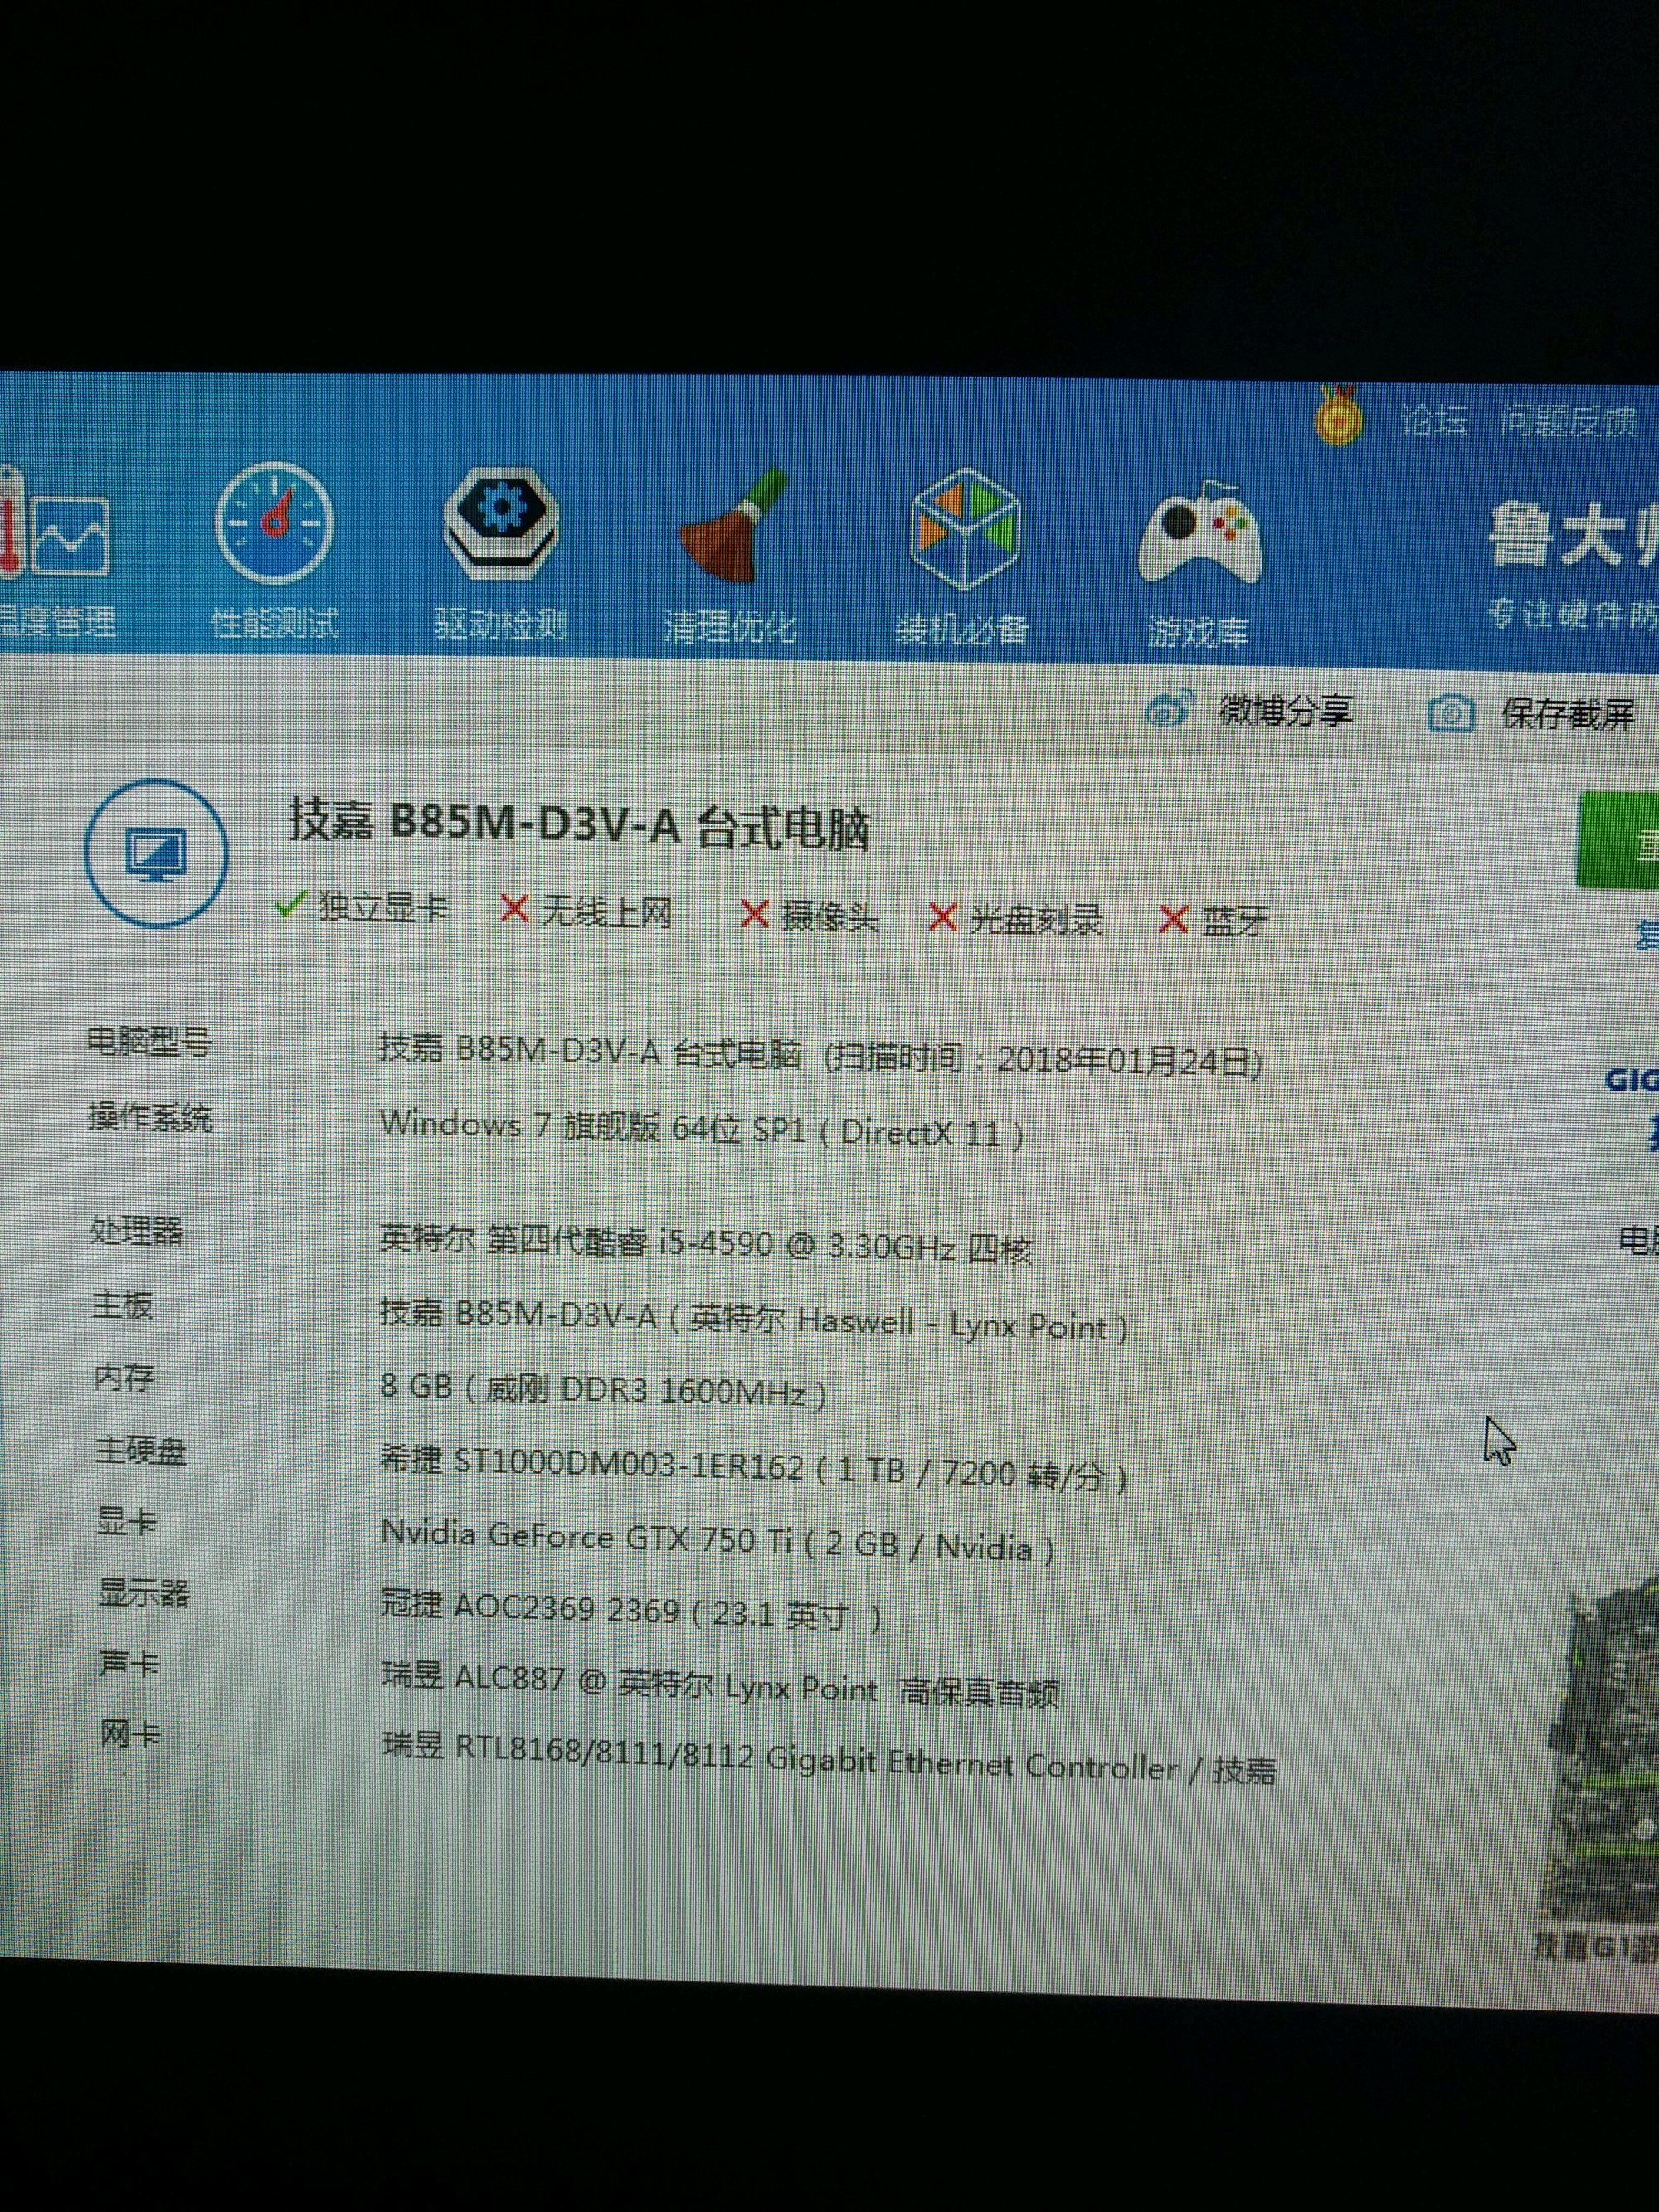The height and width of the screenshot is (2212, 1659).
Task: Click the wireless internet X indicator
Action: click(x=514, y=909)
